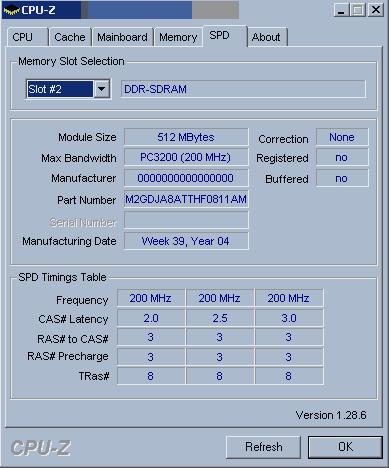
Task: Click the TRas# label
Action: pyautogui.click(x=94, y=376)
